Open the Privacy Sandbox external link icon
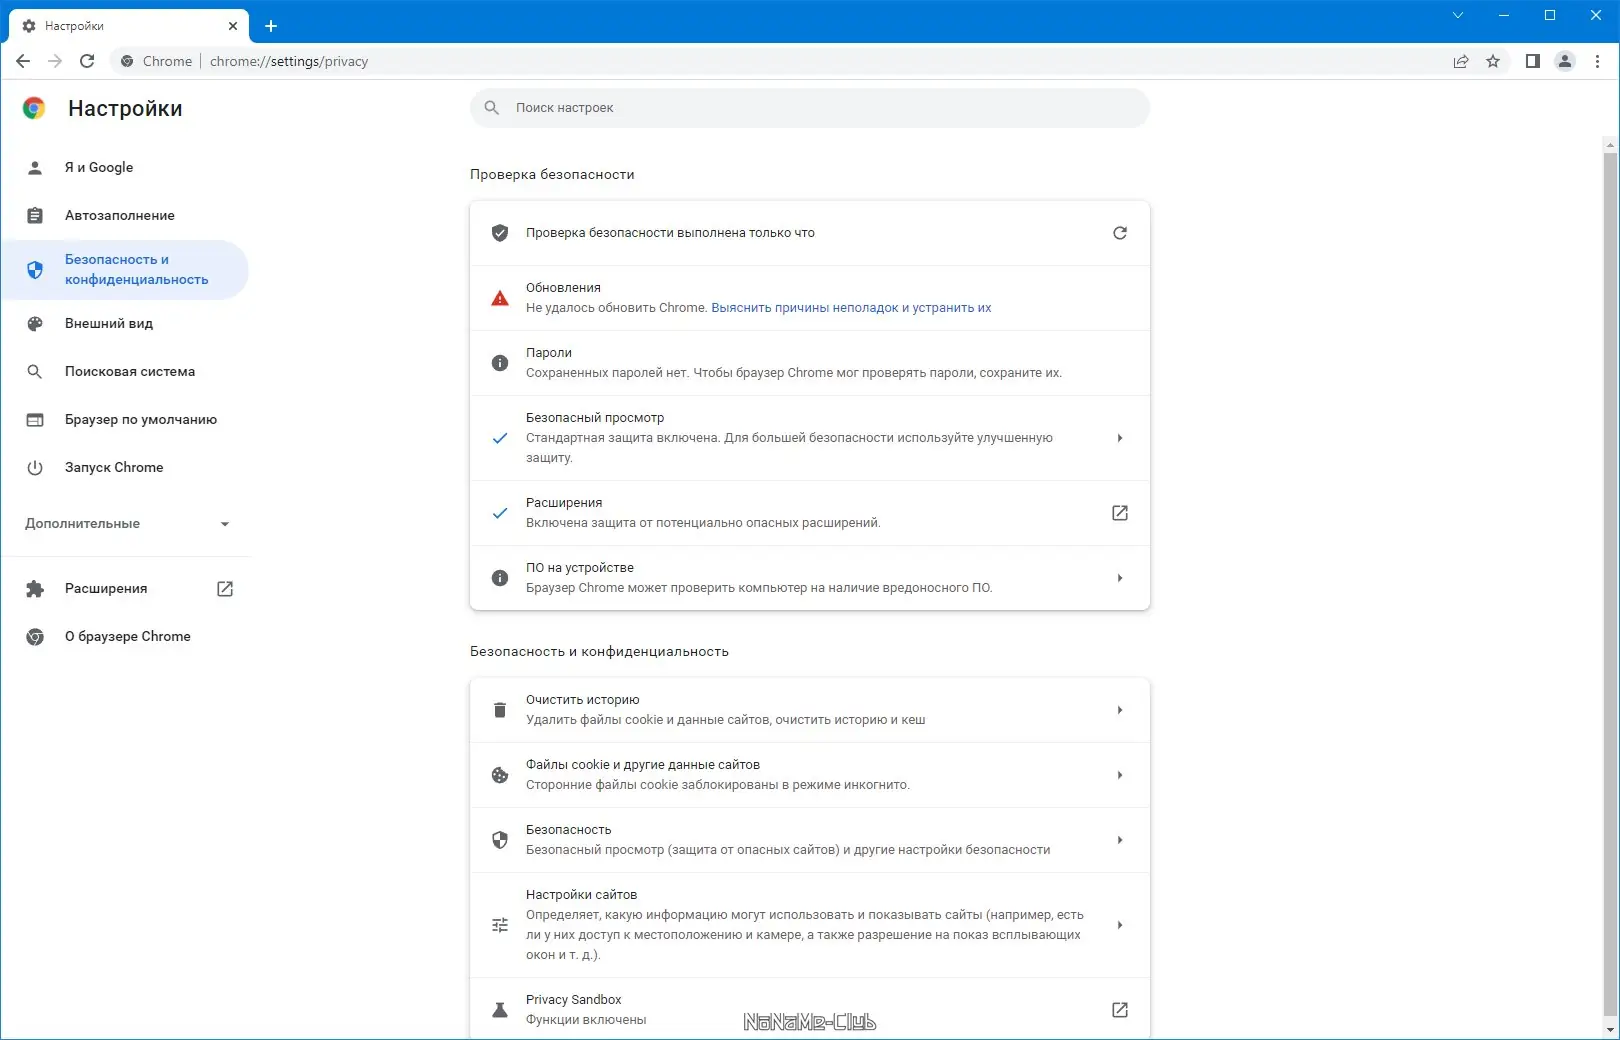This screenshot has width=1620, height=1040. (x=1120, y=1010)
